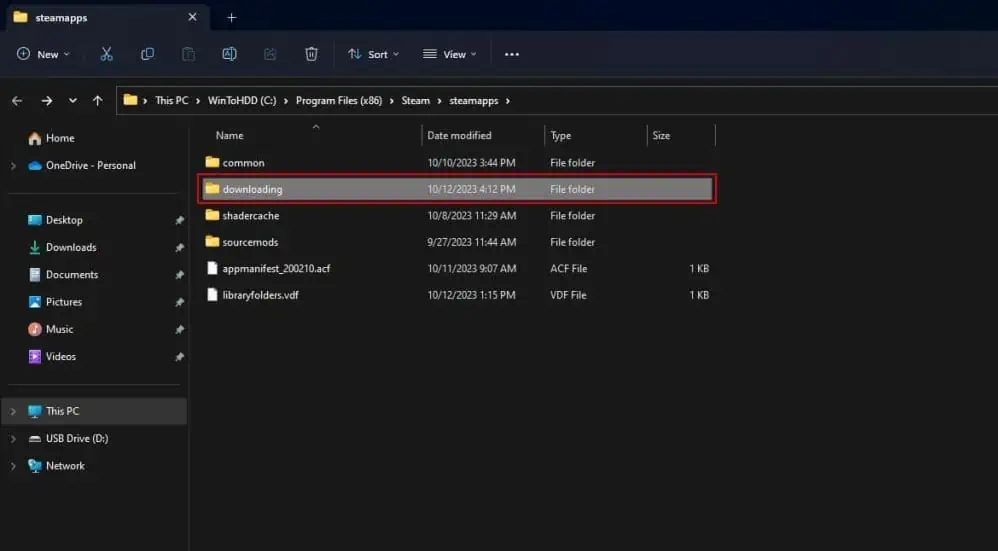Expand the USB Drive (D:) node
The image size is (998, 551).
tap(13, 439)
